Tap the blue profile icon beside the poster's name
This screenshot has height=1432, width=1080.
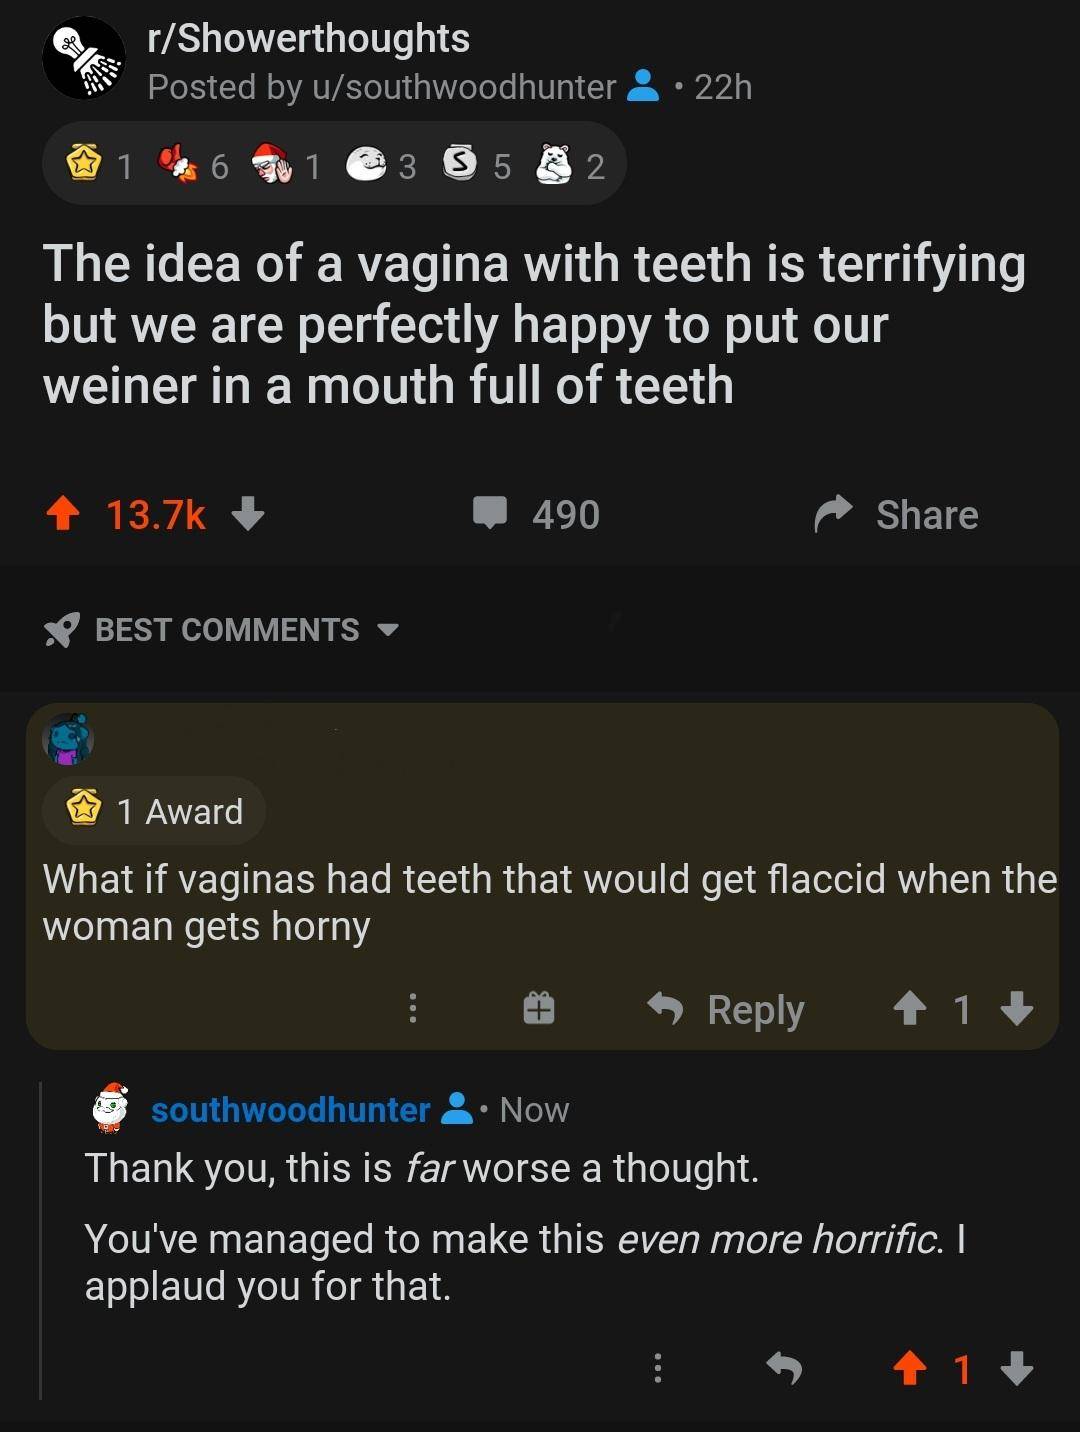click(645, 87)
